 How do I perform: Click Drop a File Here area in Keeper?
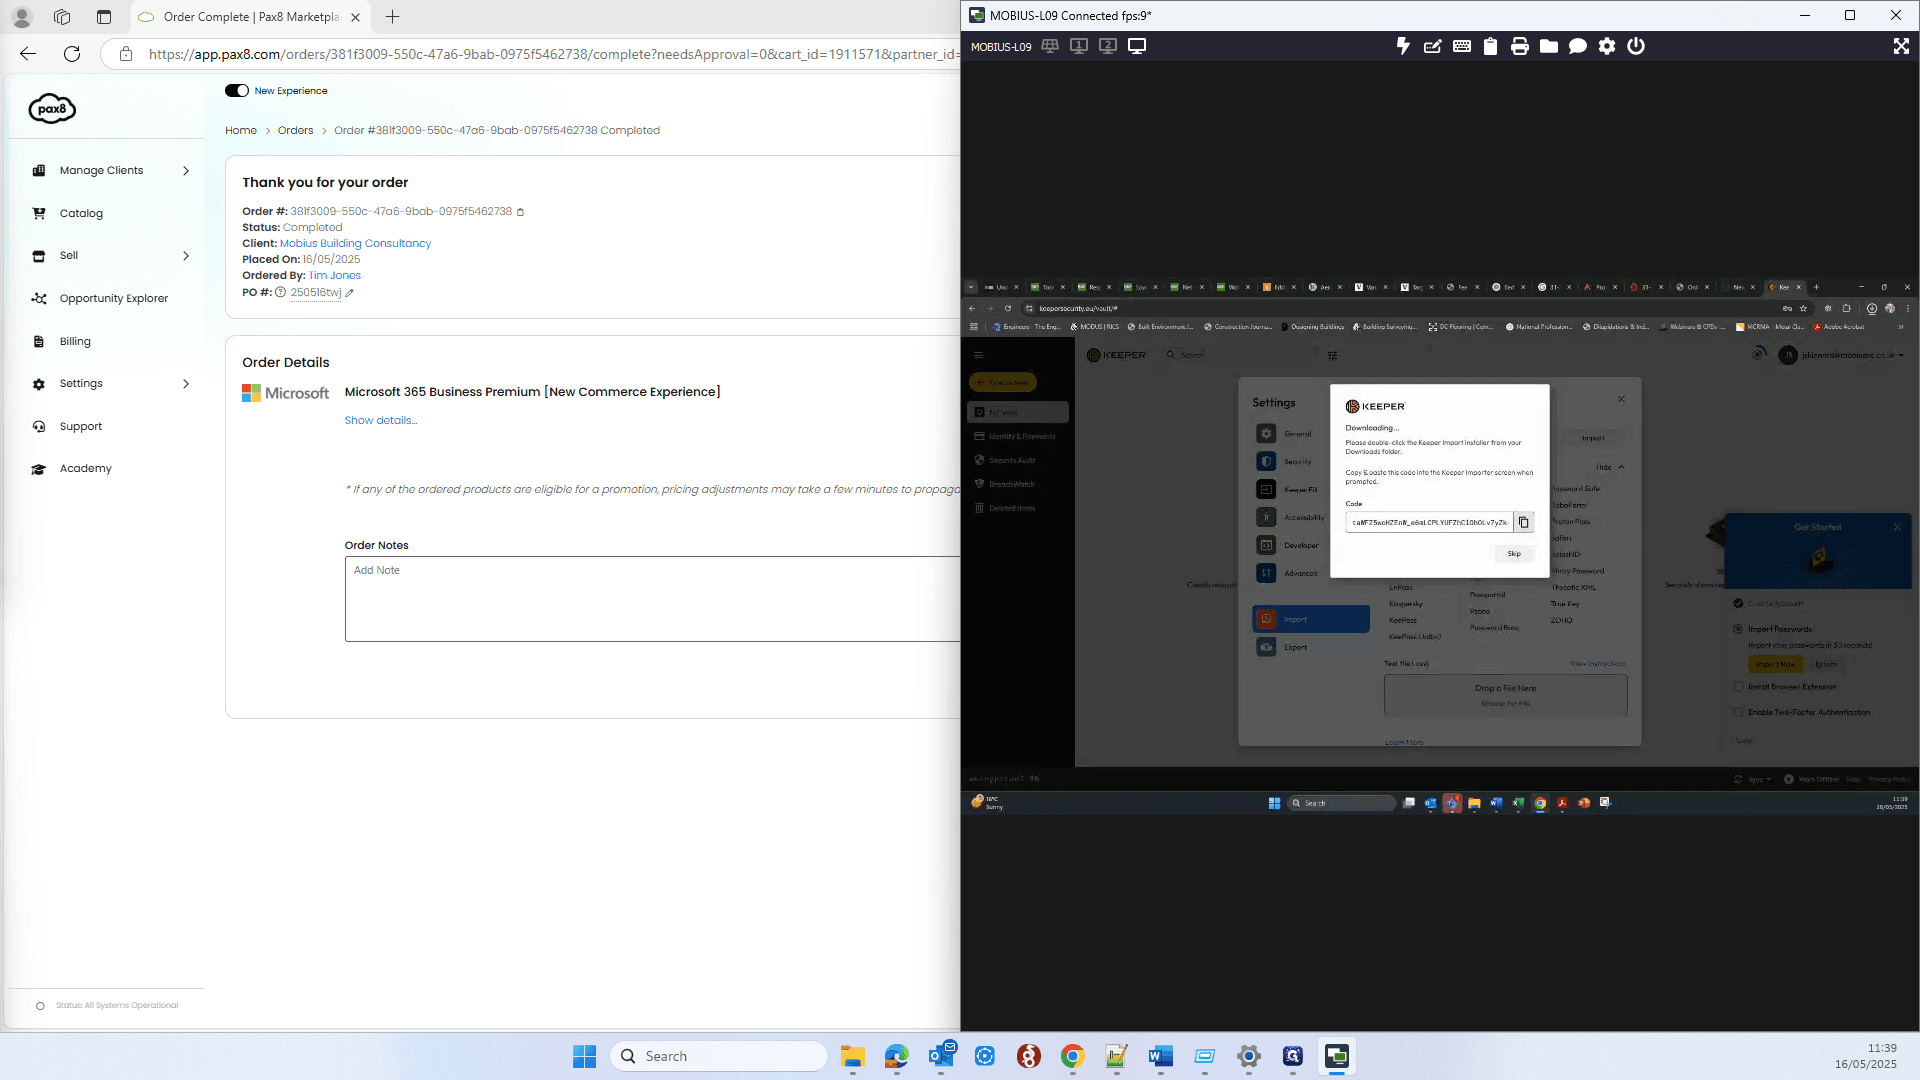click(x=1505, y=694)
